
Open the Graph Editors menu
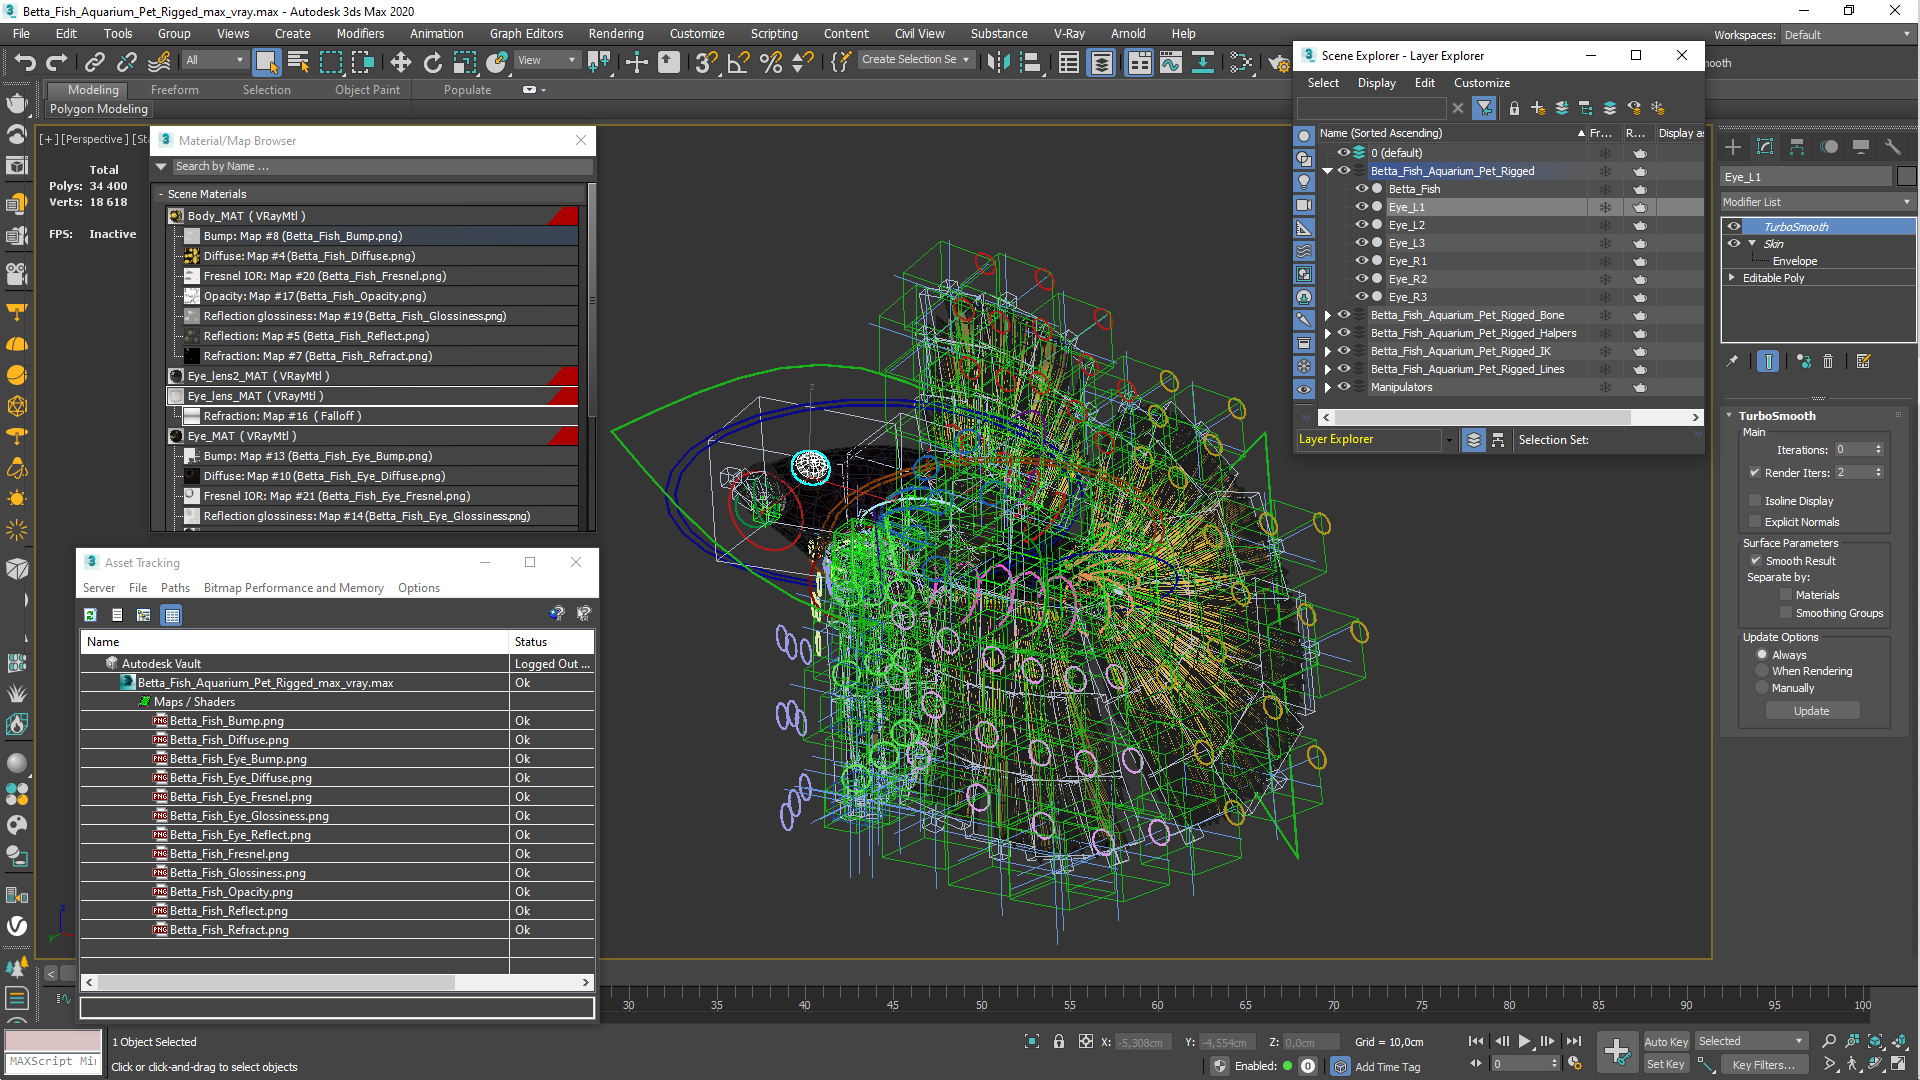pyautogui.click(x=526, y=33)
